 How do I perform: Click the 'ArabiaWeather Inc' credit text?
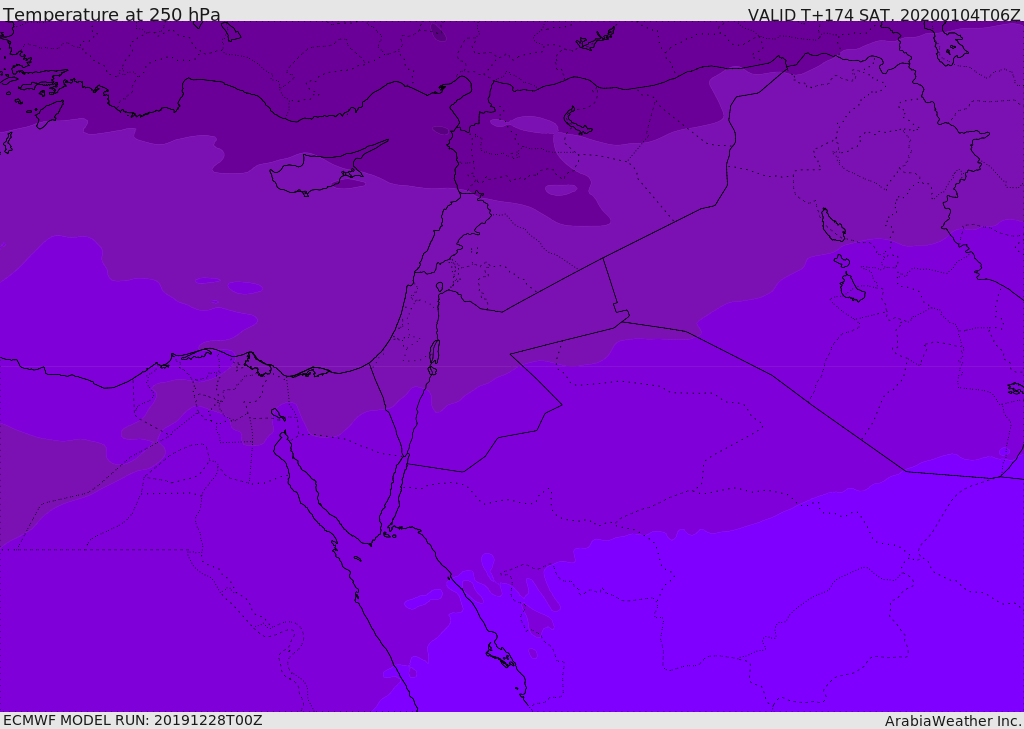tap(953, 721)
